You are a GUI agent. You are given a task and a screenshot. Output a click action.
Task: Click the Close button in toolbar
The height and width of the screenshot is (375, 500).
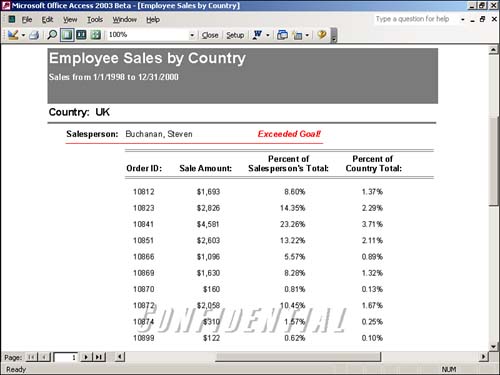tap(210, 35)
